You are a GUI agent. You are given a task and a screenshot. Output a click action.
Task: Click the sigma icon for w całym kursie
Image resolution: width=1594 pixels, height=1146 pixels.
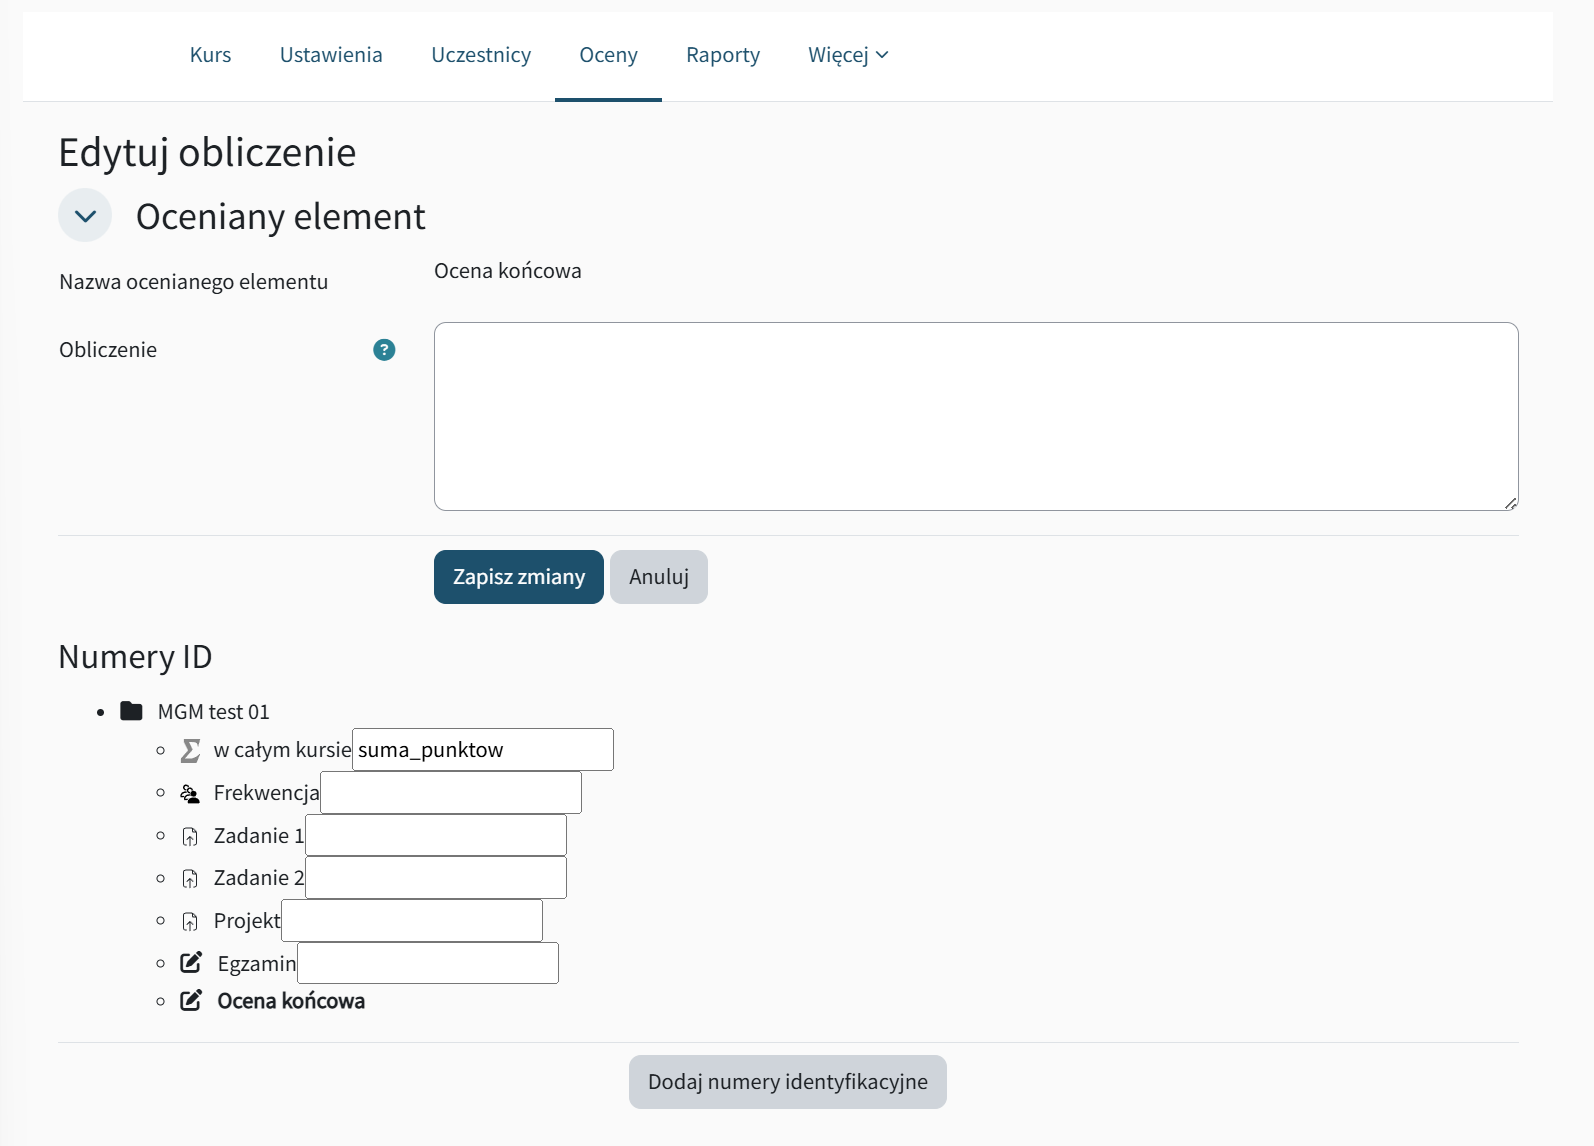pyautogui.click(x=190, y=750)
